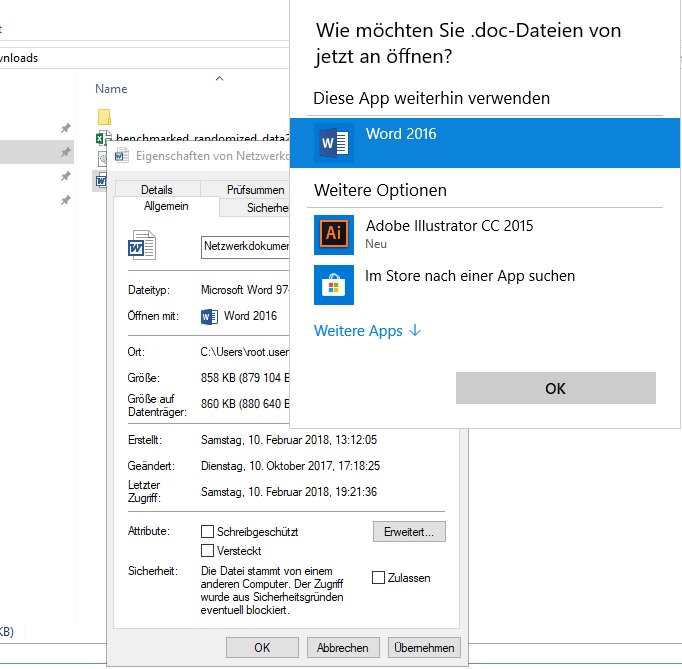This screenshot has width=682, height=669.
Task: Click the Erstellt date Samstag, 10. Februar 2018, 13:12:05
Action: (289, 440)
